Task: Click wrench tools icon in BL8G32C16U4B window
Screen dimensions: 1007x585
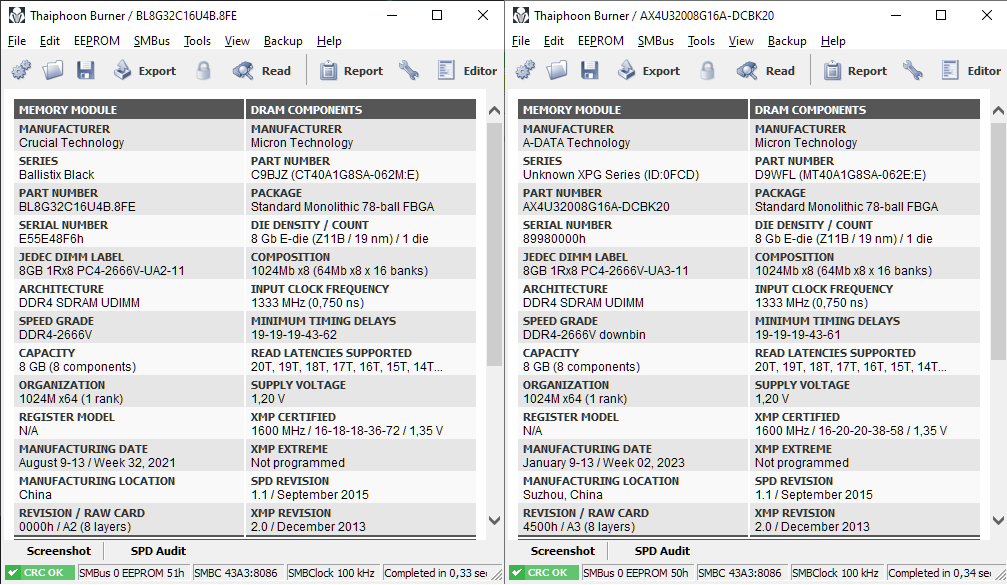Action: (409, 70)
